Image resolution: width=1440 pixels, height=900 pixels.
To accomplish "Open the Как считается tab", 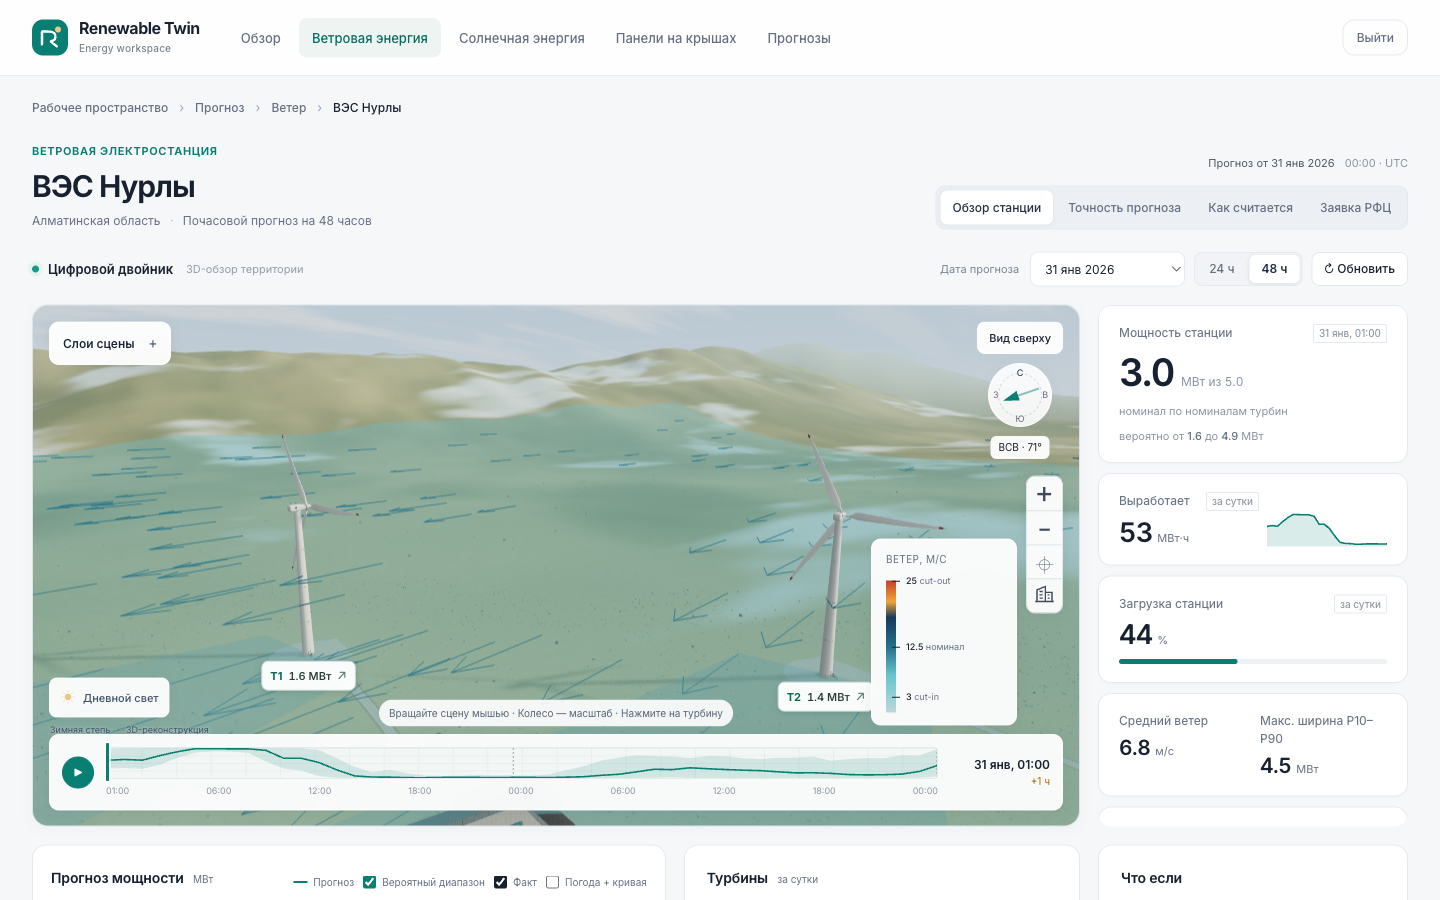I will (x=1250, y=208).
